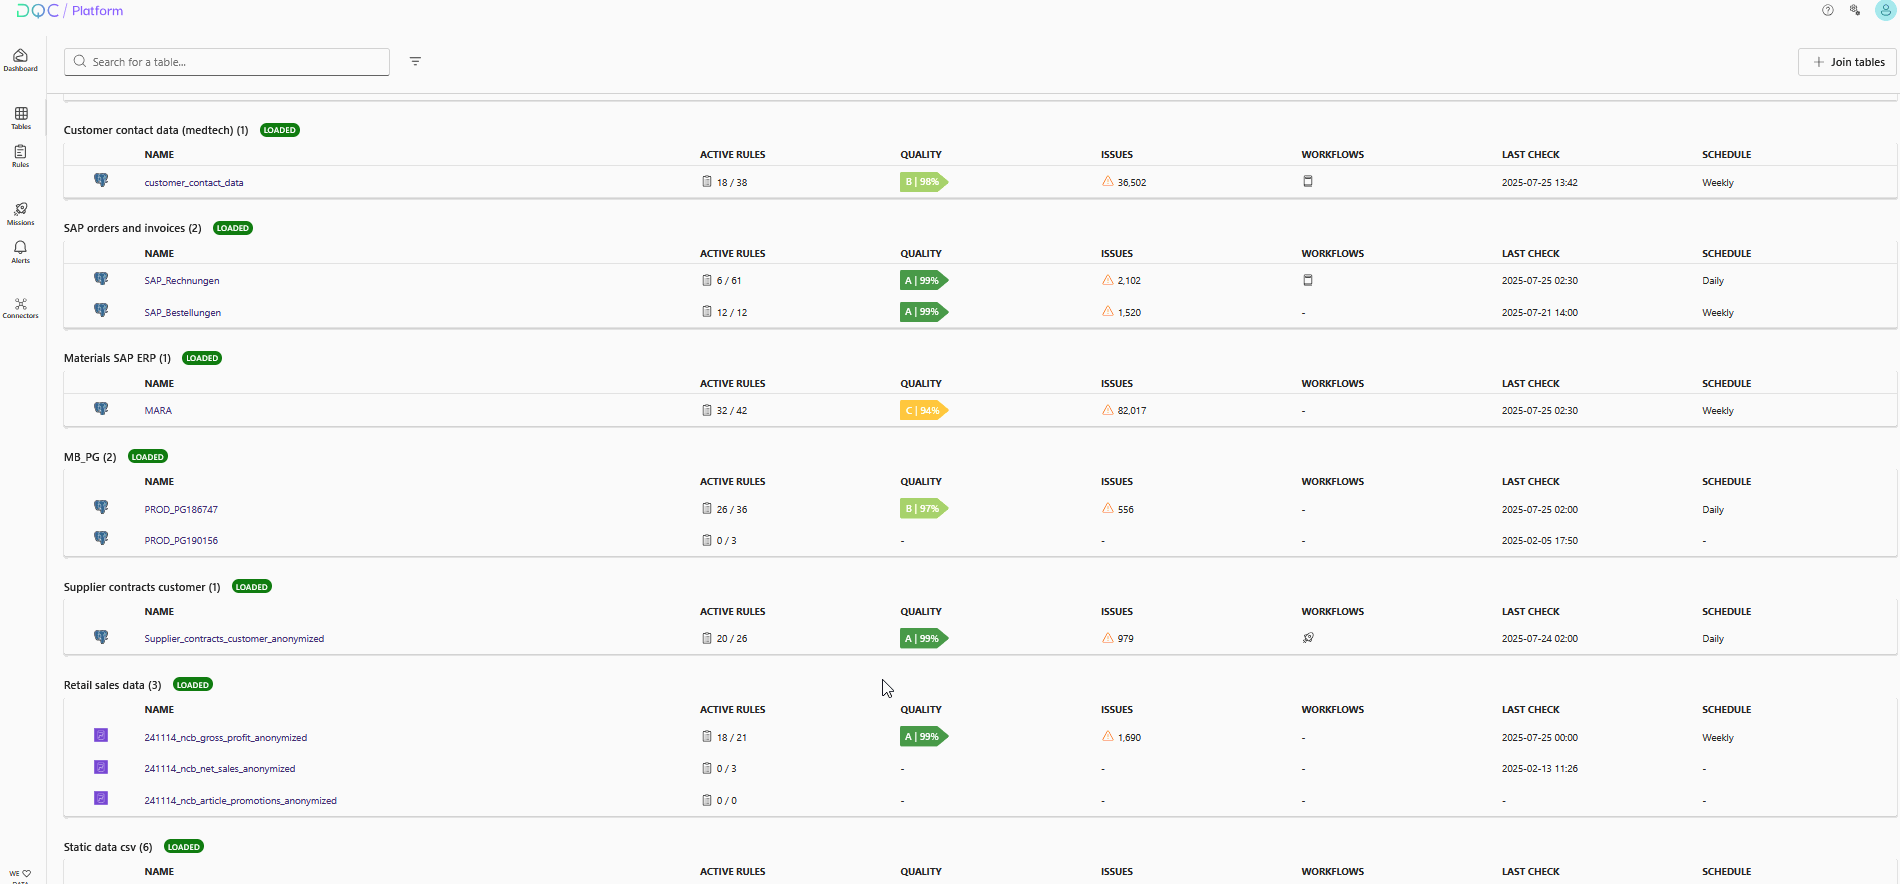1900x884 pixels.
Task: Click the DQC Platform logo
Action: point(70,11)
